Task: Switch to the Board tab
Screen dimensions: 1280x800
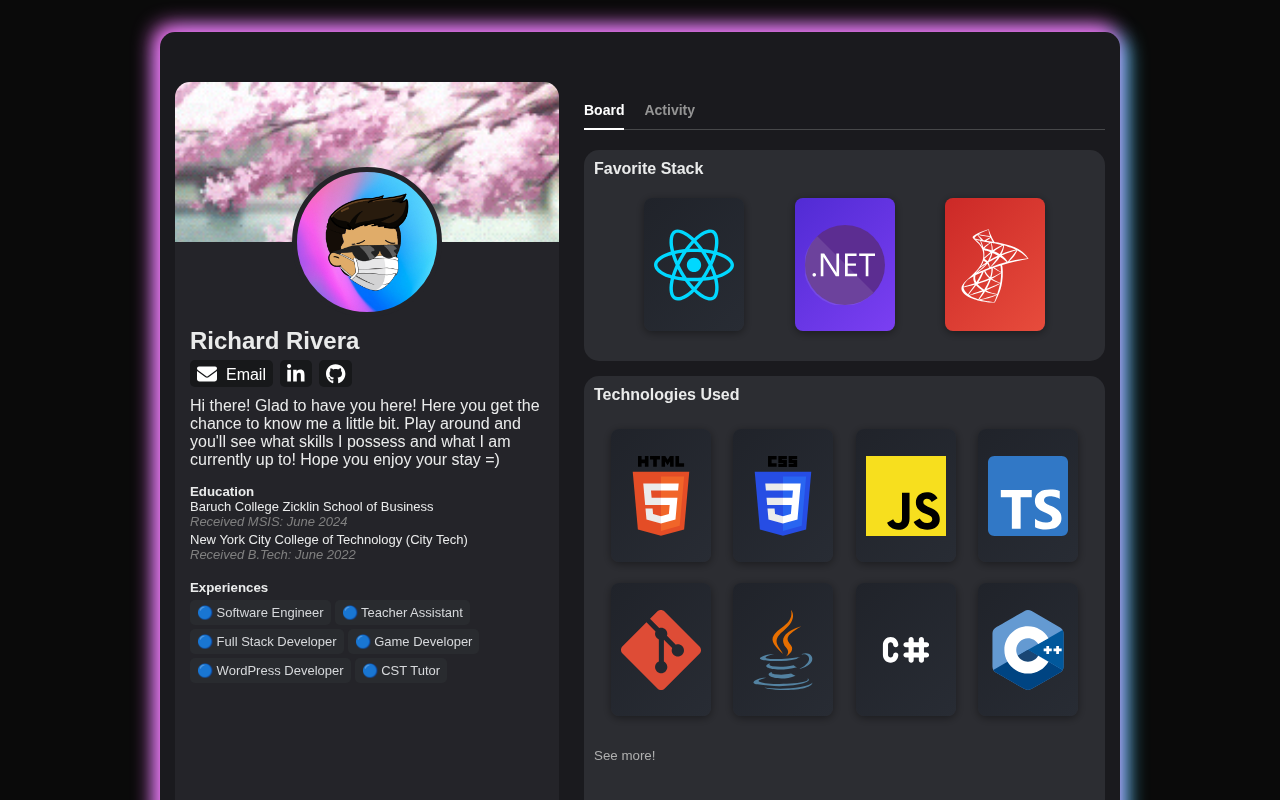Action: pos(604,110)
